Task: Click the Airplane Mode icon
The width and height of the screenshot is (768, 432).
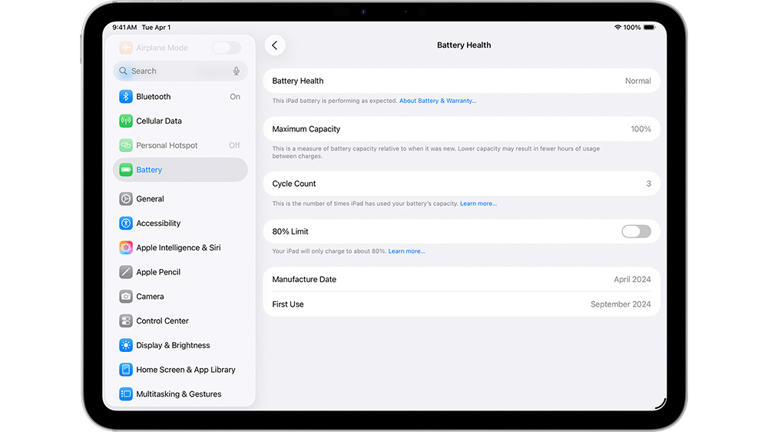Action: [x=126, y=48]
